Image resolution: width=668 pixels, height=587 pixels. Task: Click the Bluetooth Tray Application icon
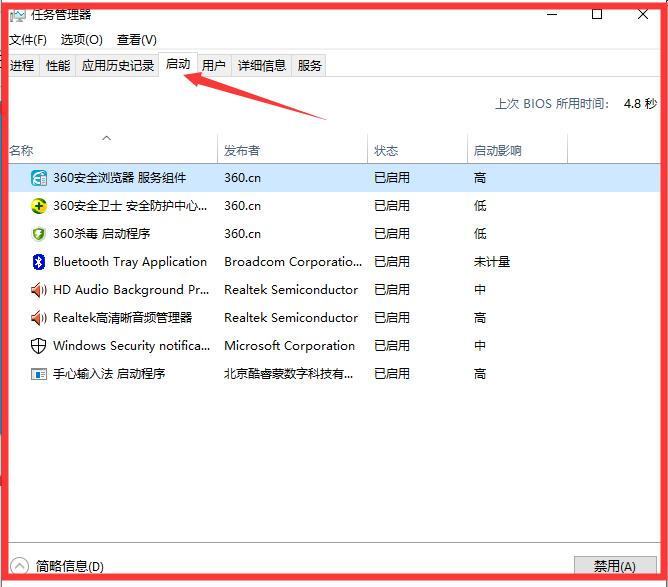click(39, 262)
